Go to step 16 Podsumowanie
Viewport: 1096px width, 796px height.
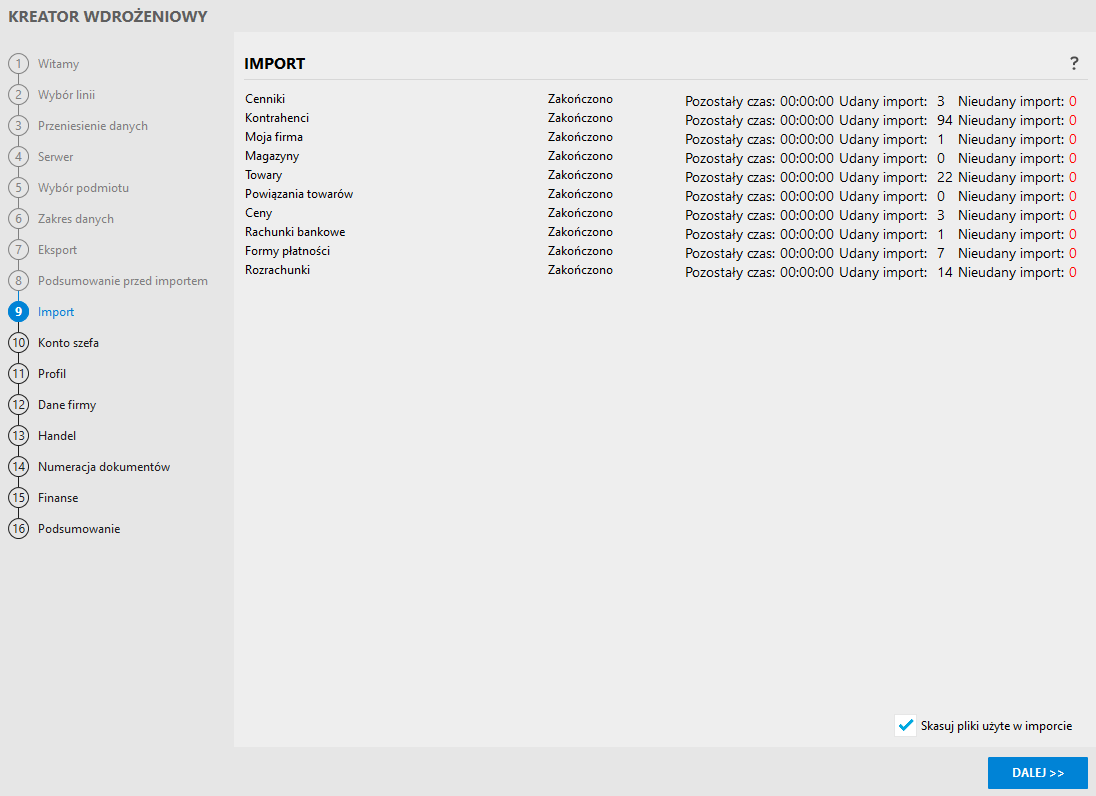[x=64, y=528]
